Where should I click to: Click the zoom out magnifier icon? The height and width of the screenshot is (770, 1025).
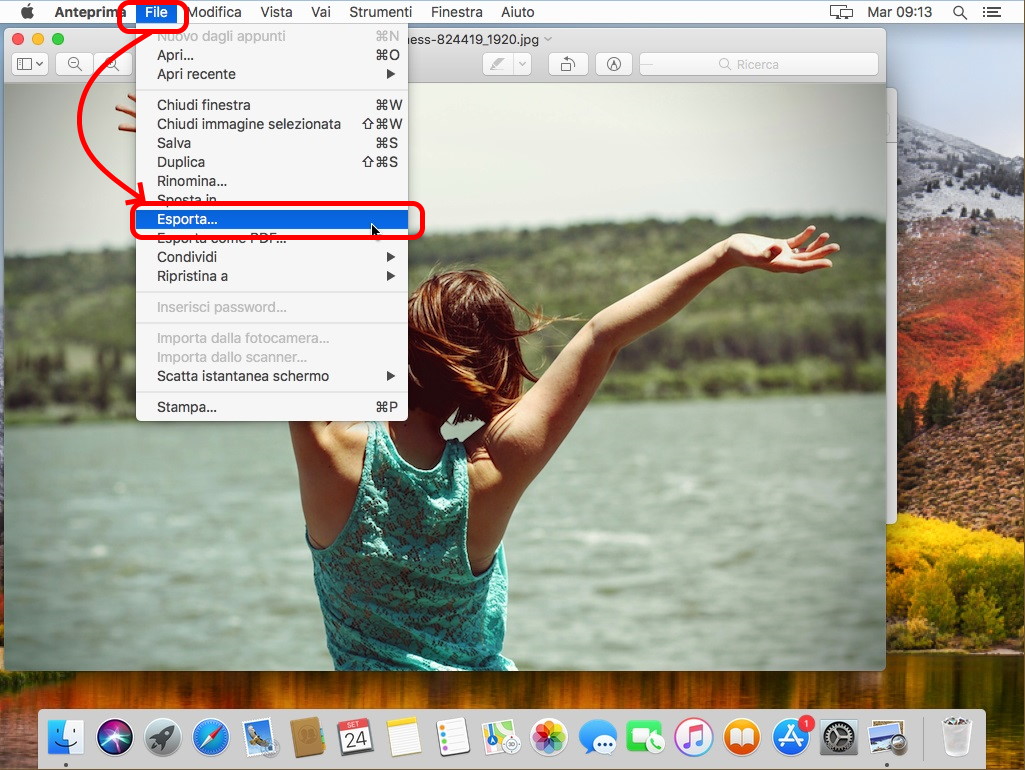75,63
